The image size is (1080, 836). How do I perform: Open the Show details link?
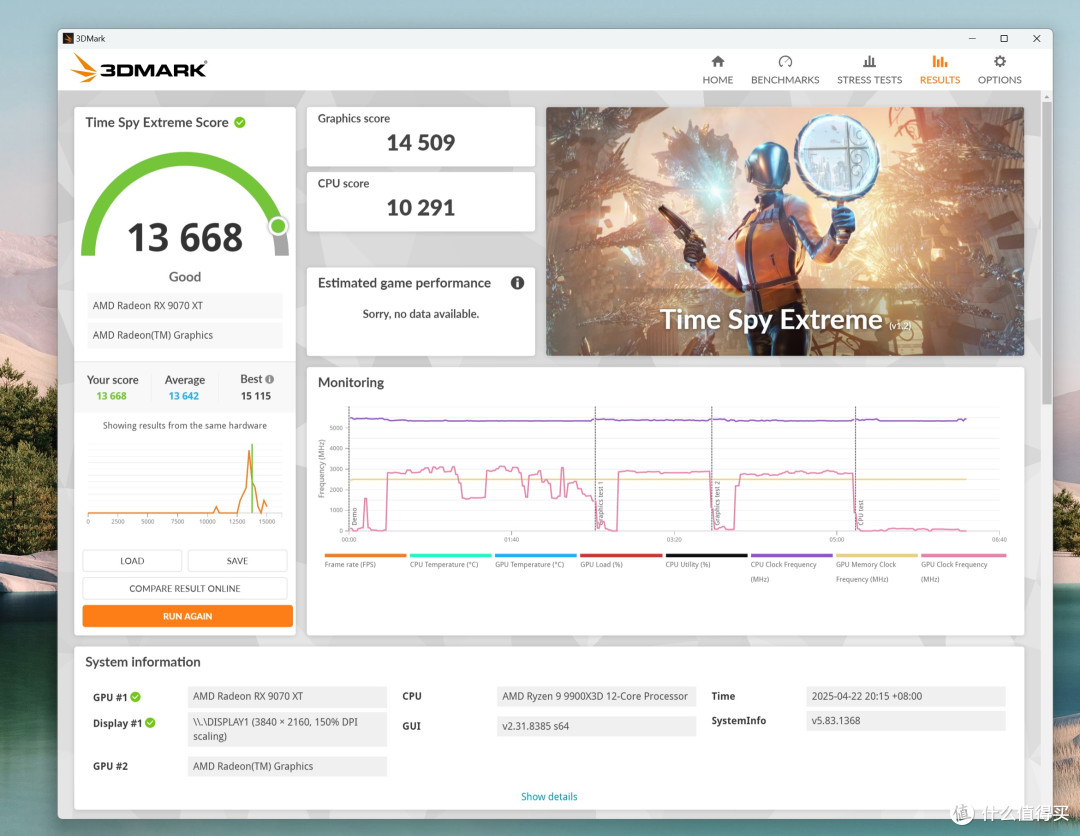coord(549,796)
